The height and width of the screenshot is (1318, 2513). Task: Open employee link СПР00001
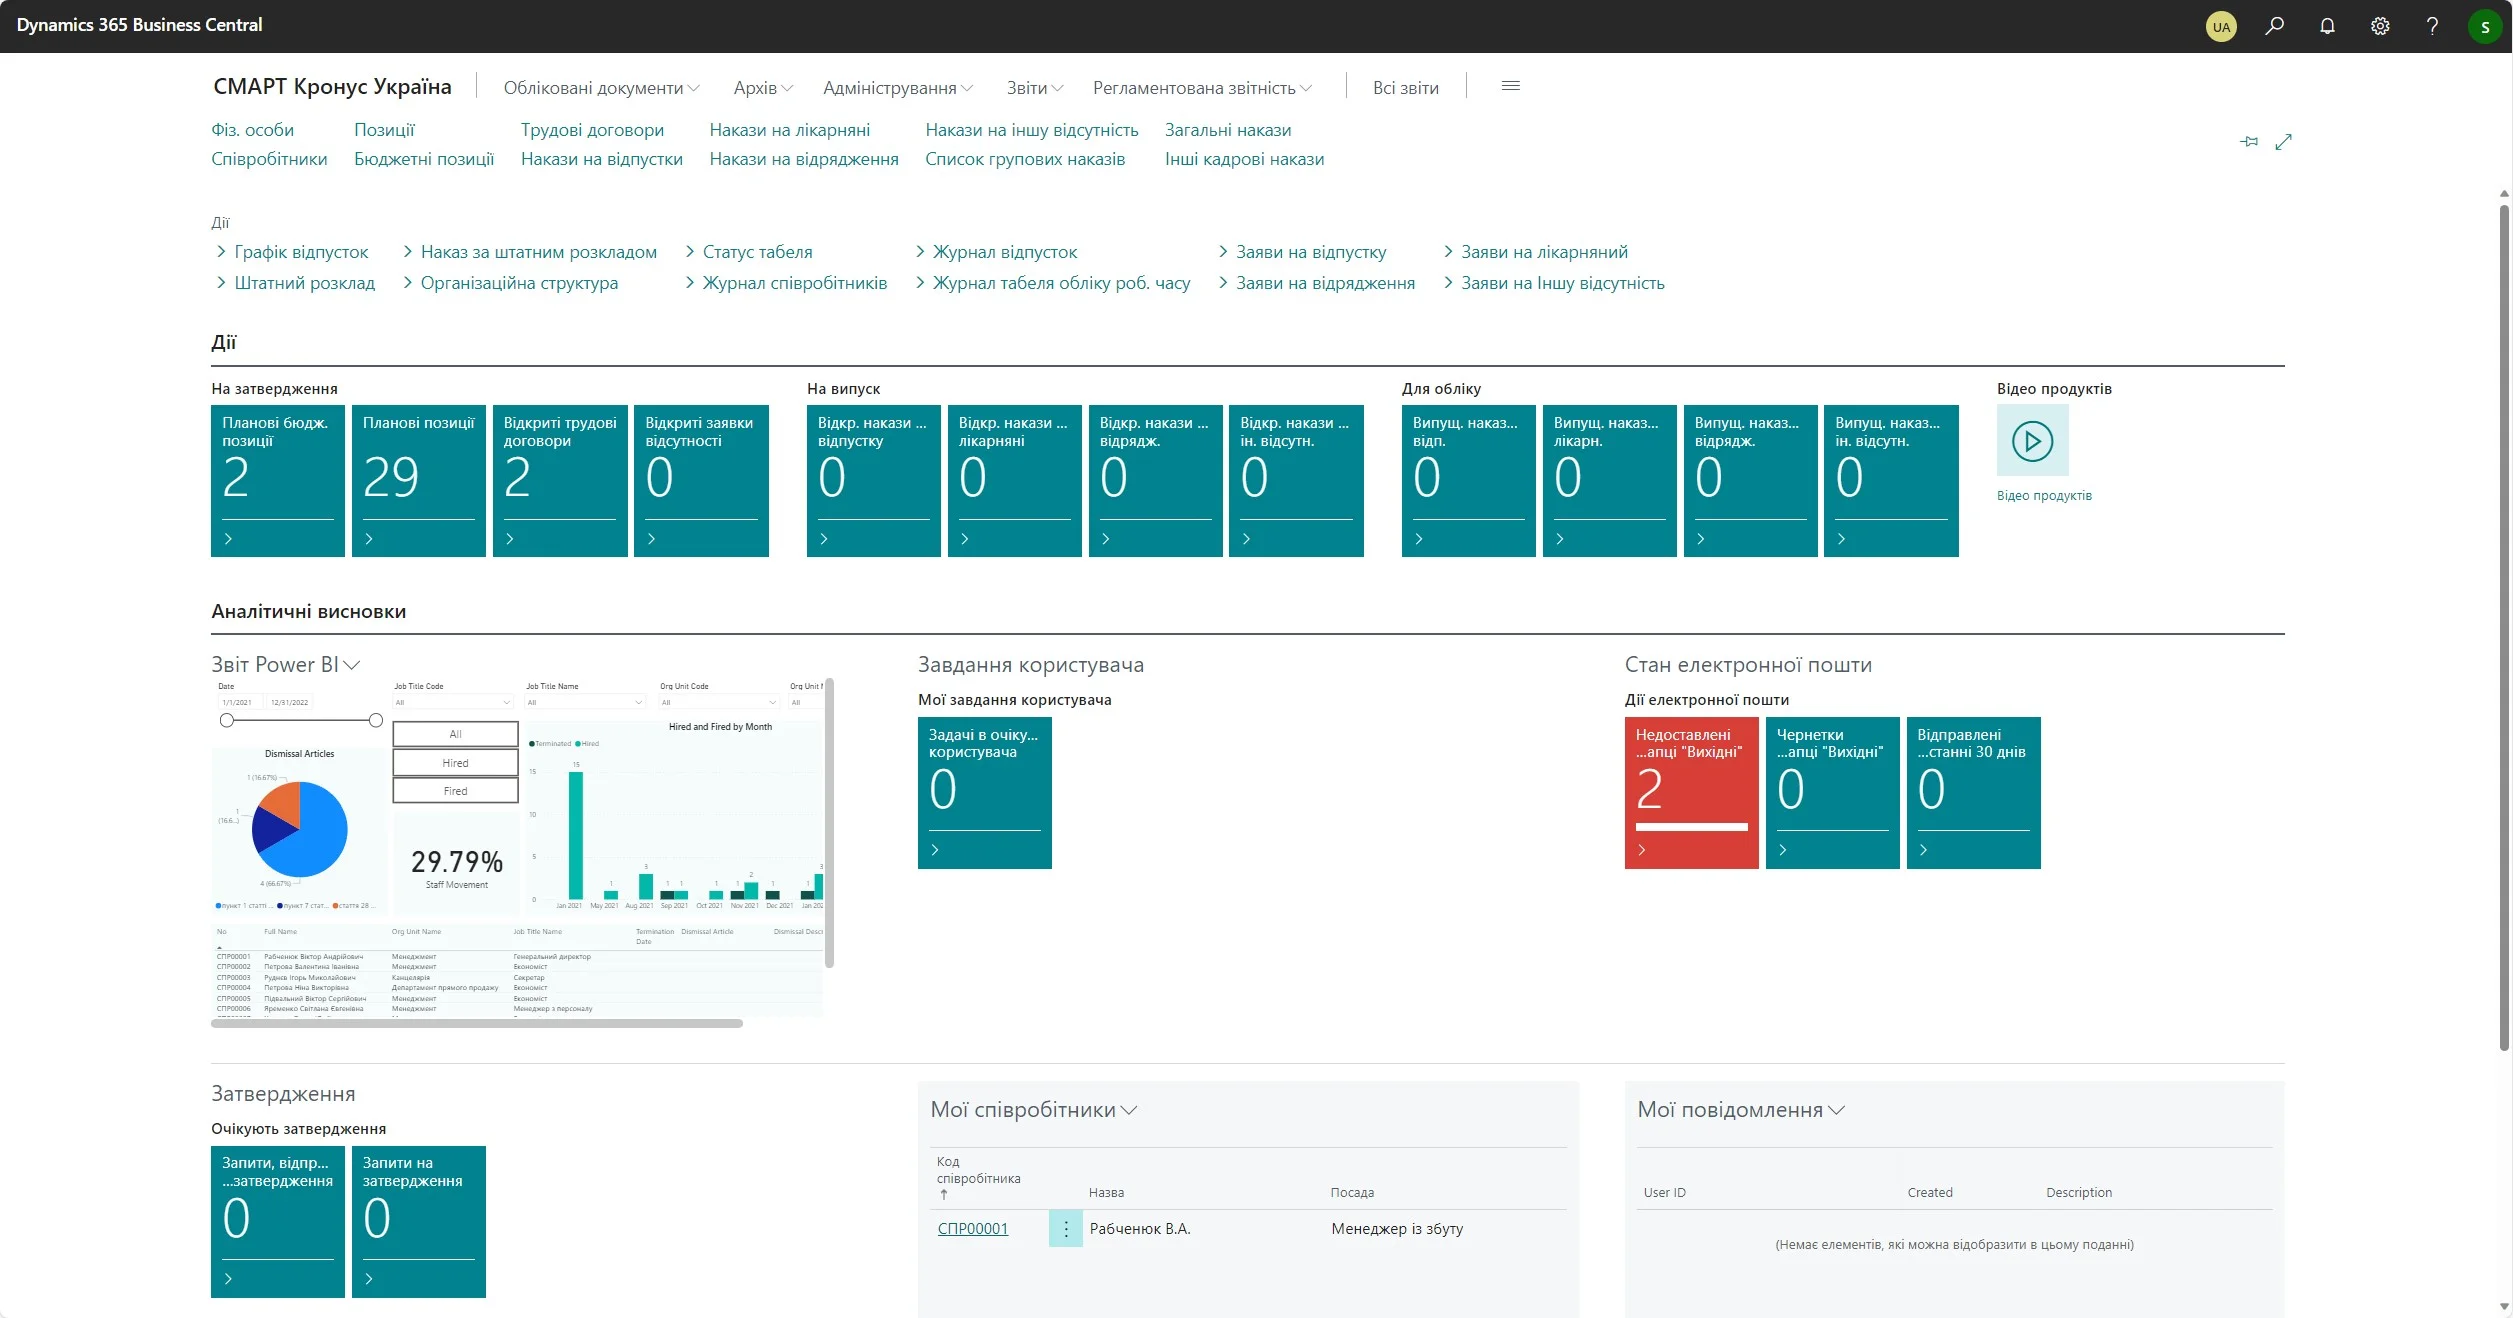[972, 1229]
